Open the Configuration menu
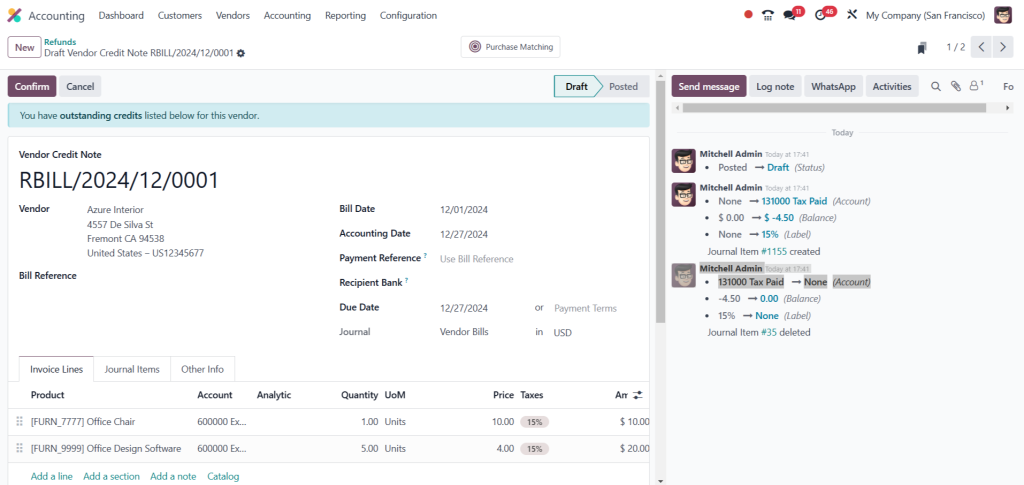This screenshot has height=485, width=1024. click(x=408, y=15)
